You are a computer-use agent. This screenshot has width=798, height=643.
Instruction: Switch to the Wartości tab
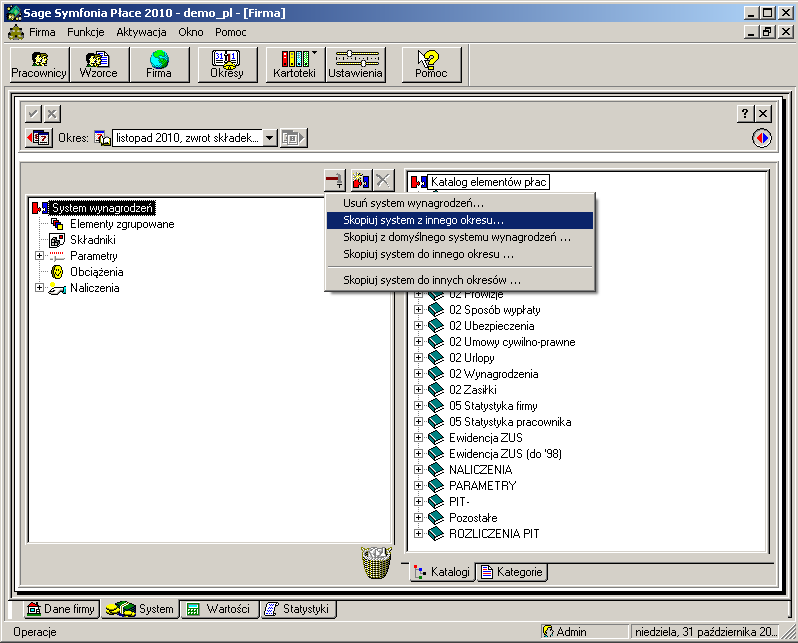(219, 609)
